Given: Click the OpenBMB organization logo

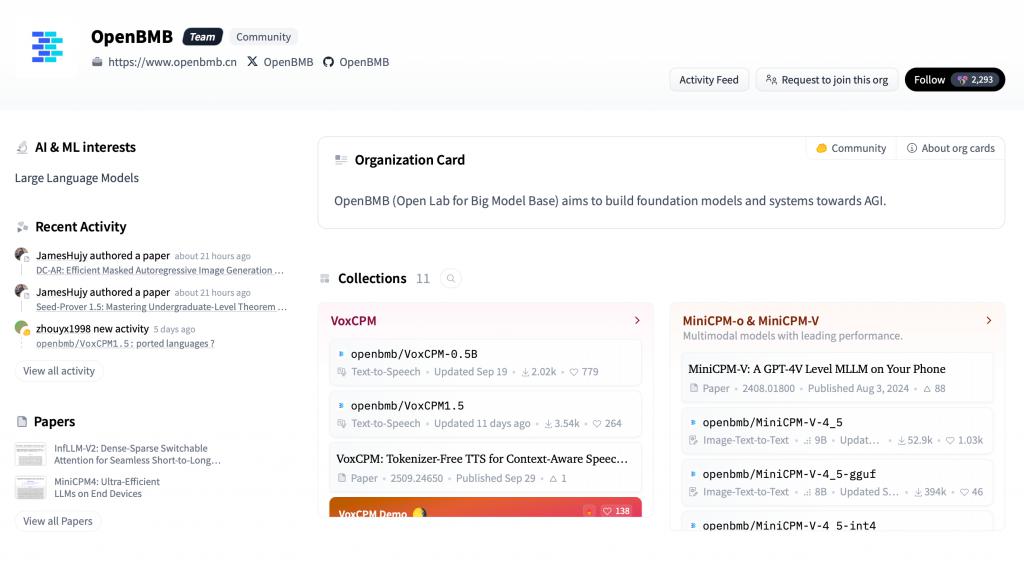Looking at the screenshot, I should coord(46,47).
